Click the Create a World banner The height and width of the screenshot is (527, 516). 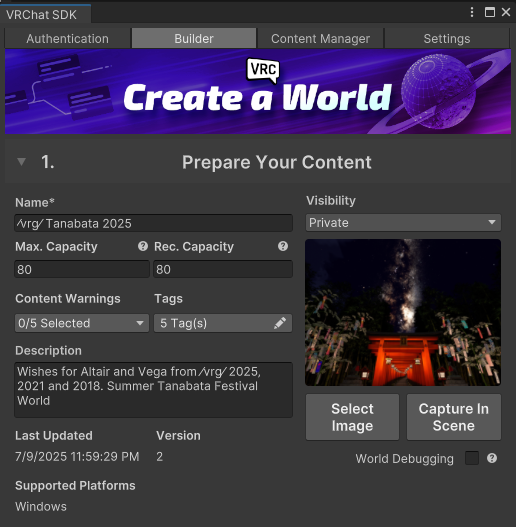(258, 91)
